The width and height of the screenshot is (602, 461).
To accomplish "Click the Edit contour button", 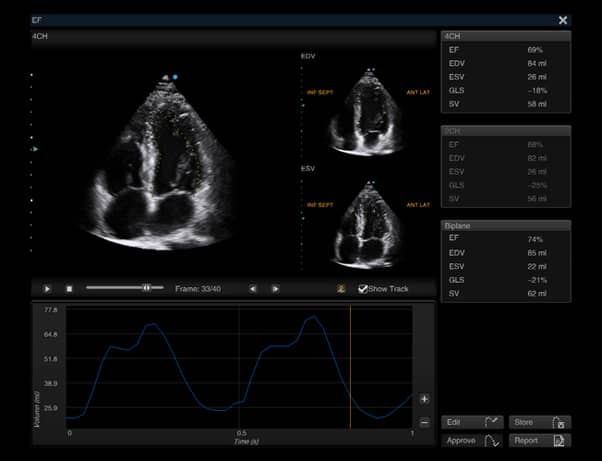I will 473,422.
